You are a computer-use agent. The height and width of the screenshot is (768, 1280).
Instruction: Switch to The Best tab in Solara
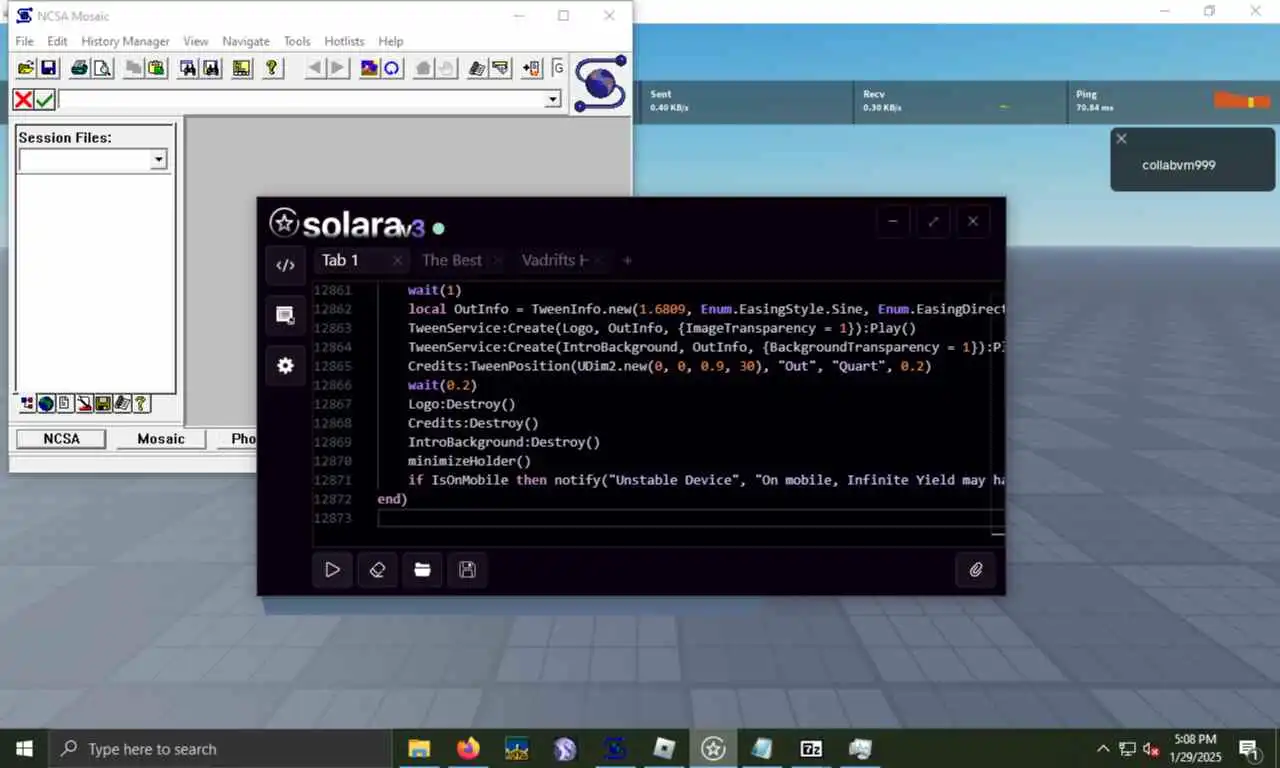pyautogui.click(x=452, y=260)
